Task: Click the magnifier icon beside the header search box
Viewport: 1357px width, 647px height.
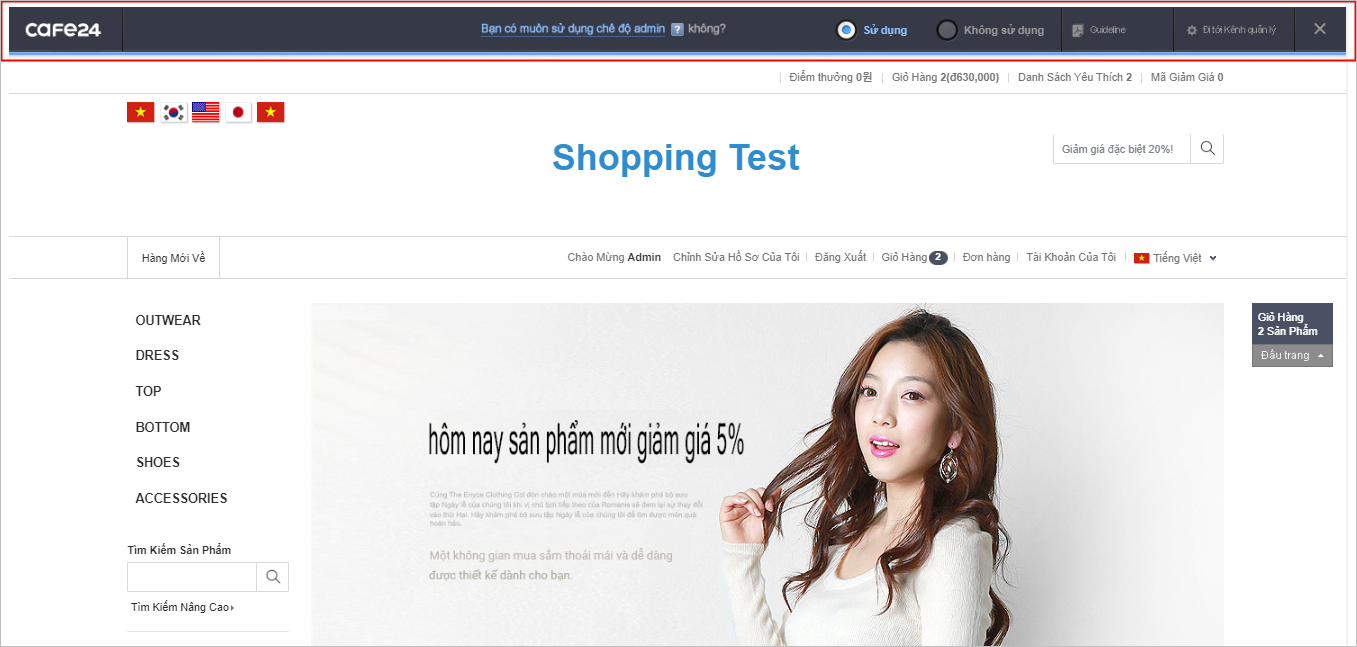Action: click(1207, 149)
